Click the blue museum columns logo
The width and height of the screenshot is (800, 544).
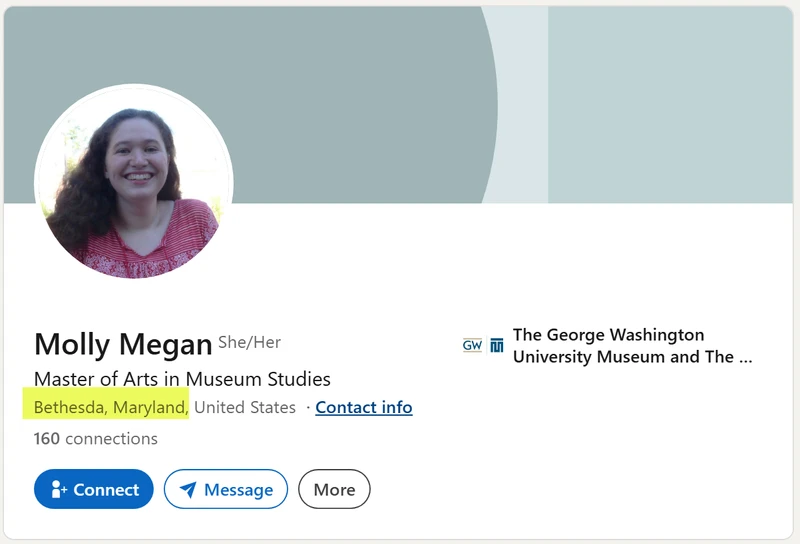point(496,345)
